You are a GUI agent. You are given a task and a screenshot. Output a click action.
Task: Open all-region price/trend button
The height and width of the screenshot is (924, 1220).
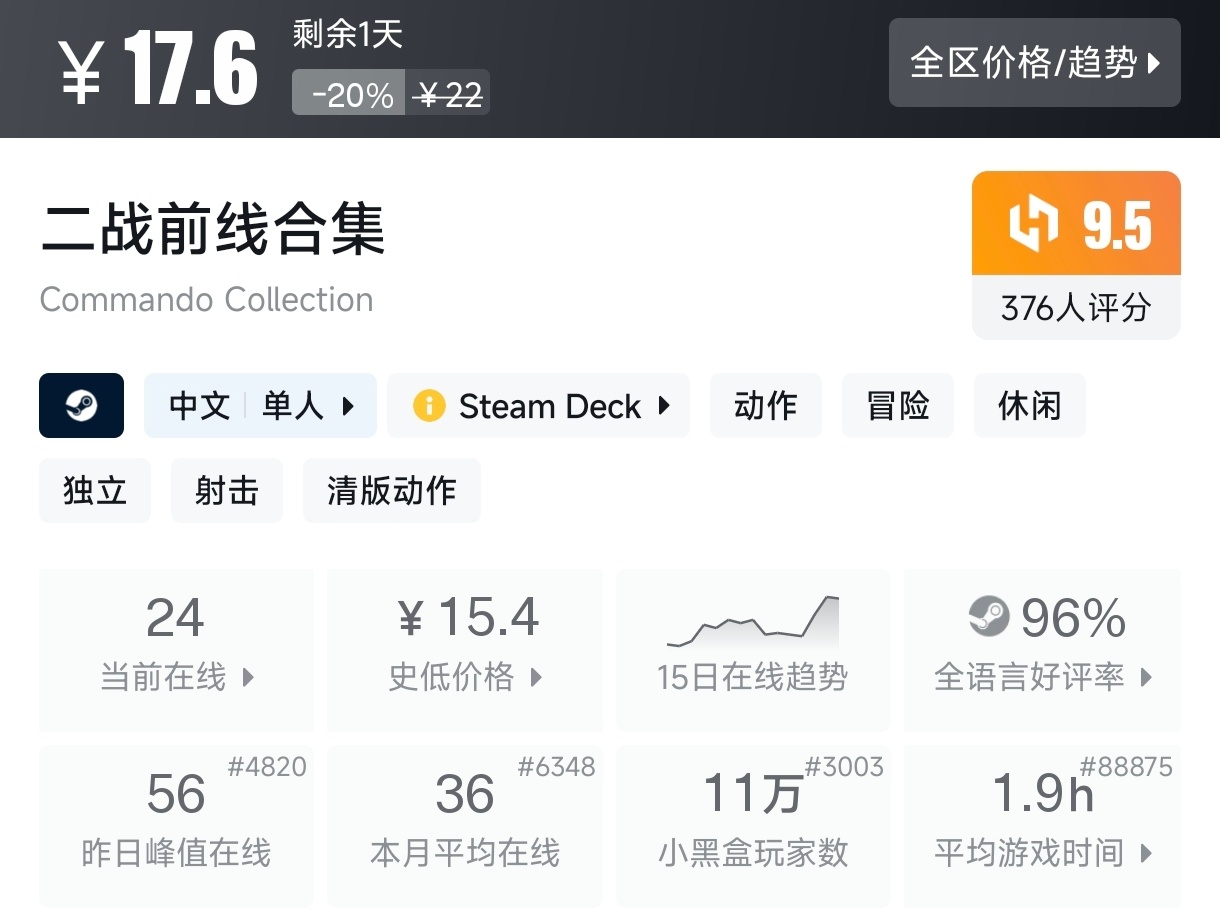pos(1034,63)
